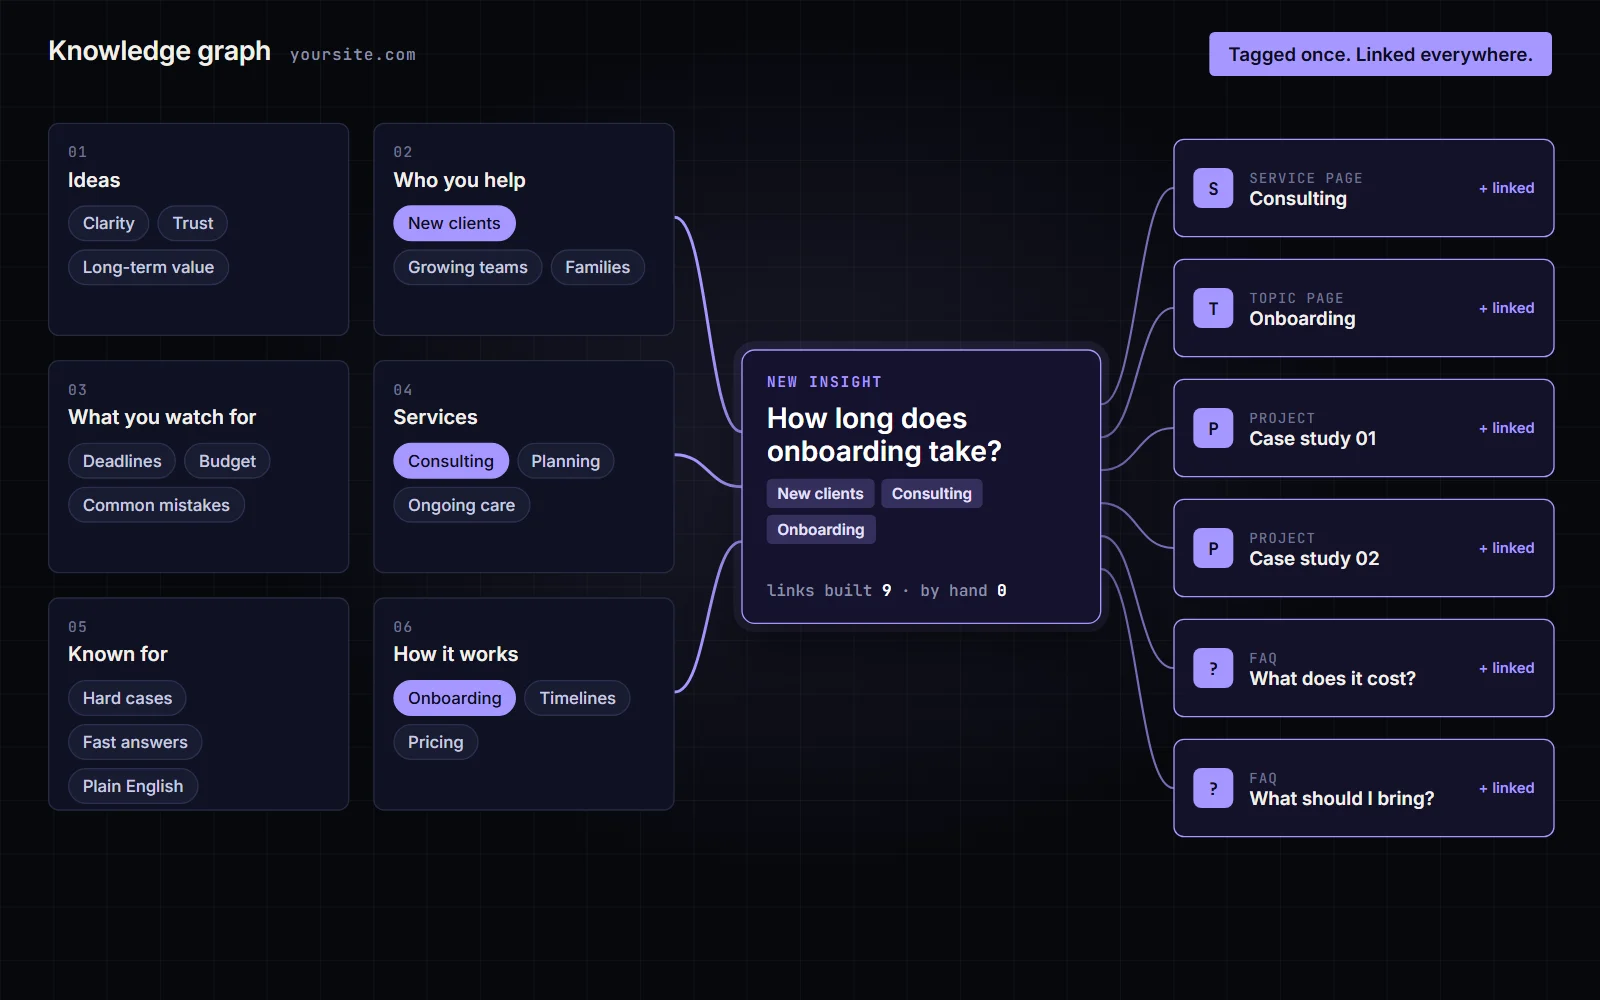Select the Clarity tag in Ideas

click(x=108, y=223)
